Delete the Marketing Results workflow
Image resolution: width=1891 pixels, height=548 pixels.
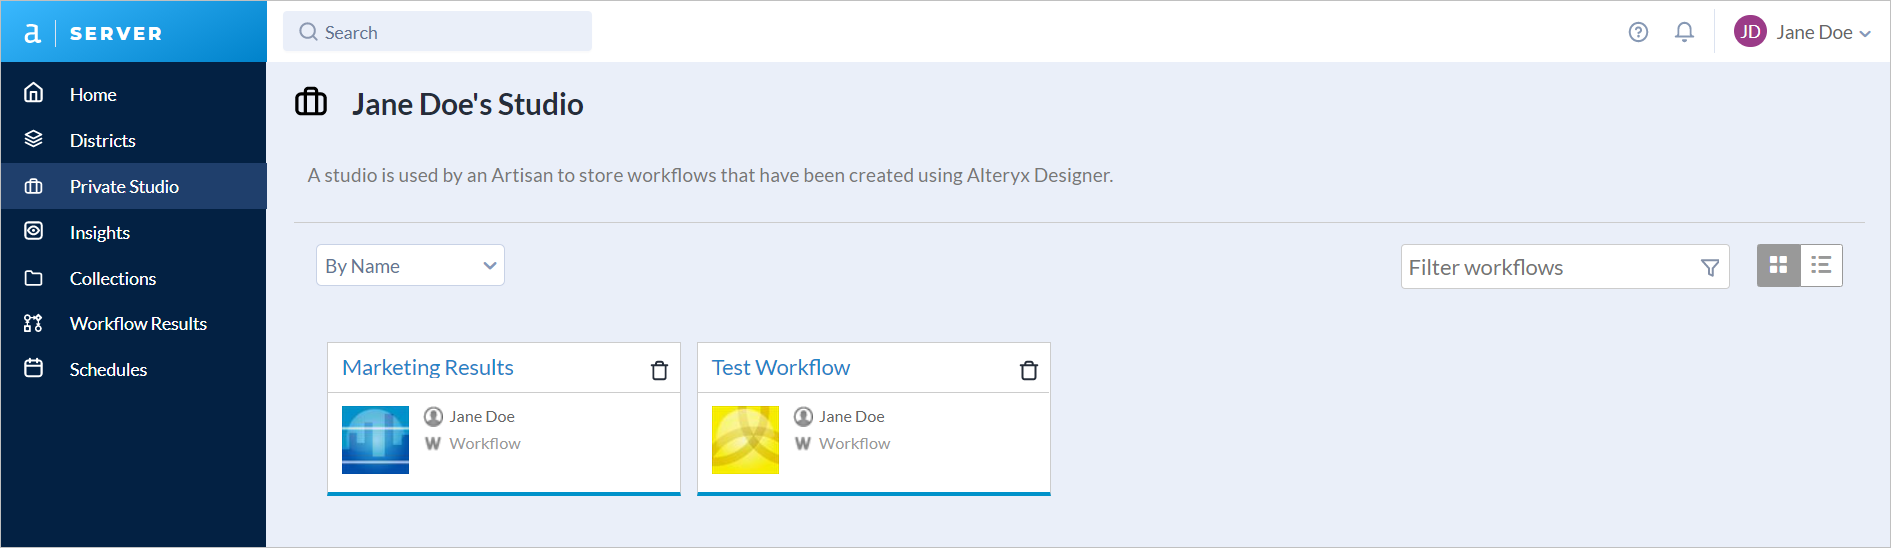click(x=659, y=370)
